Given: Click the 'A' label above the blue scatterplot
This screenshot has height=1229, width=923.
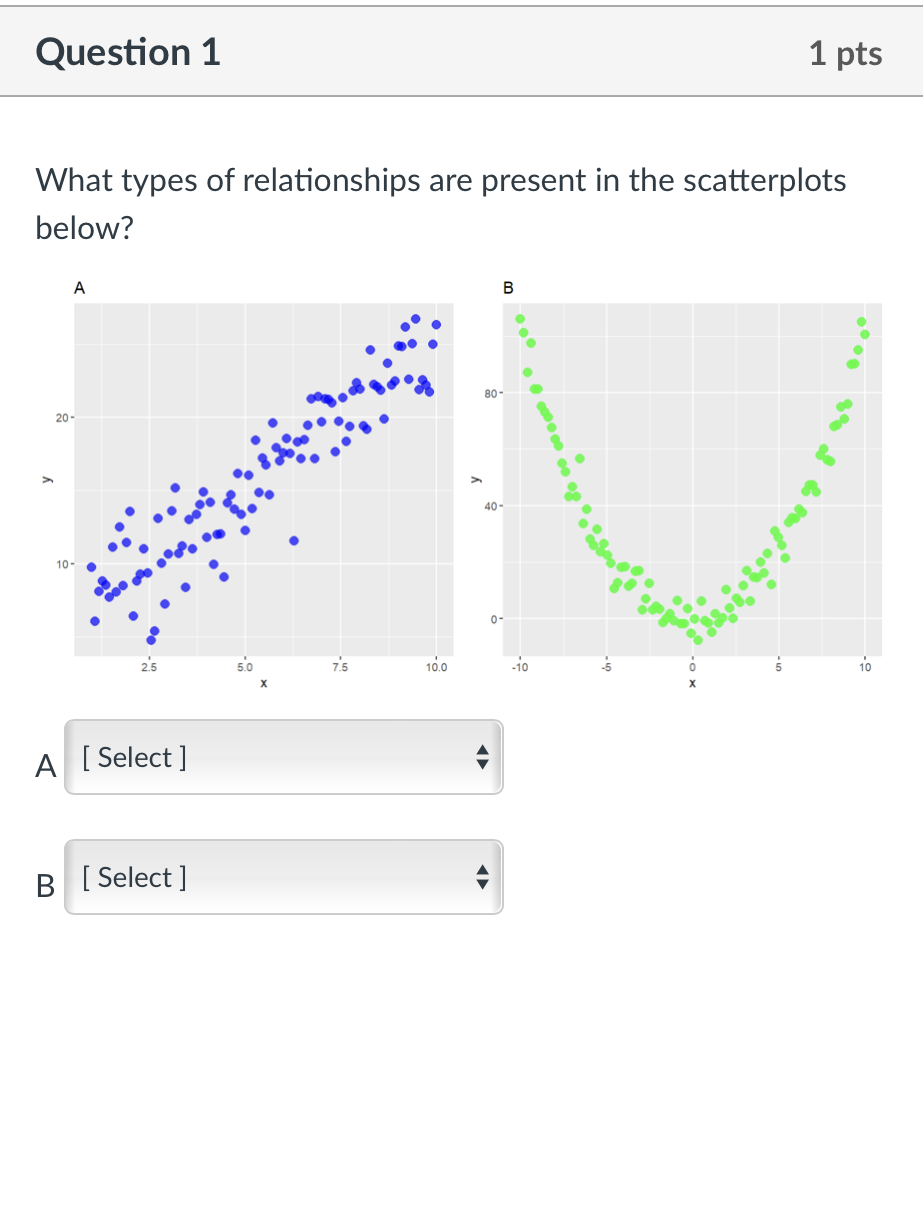Looking at the screenshot, I should 78,287.
